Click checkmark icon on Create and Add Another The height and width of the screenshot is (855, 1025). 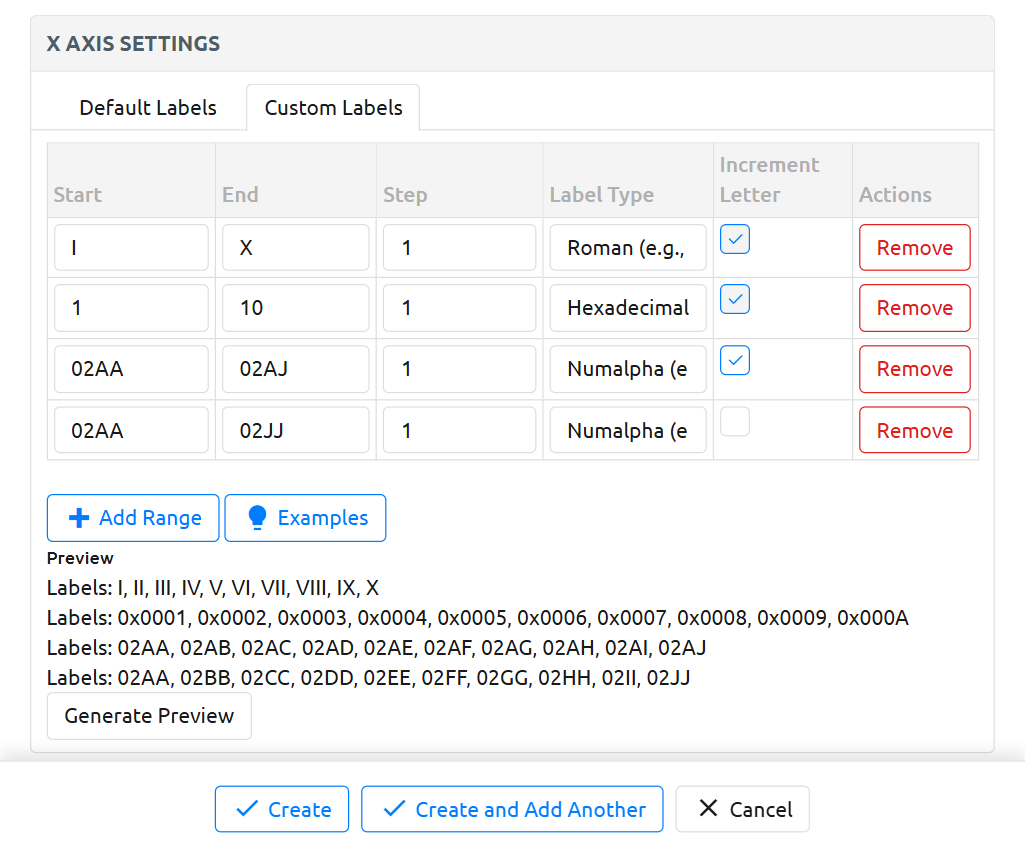pyautogui.click(x=393, y=810)
